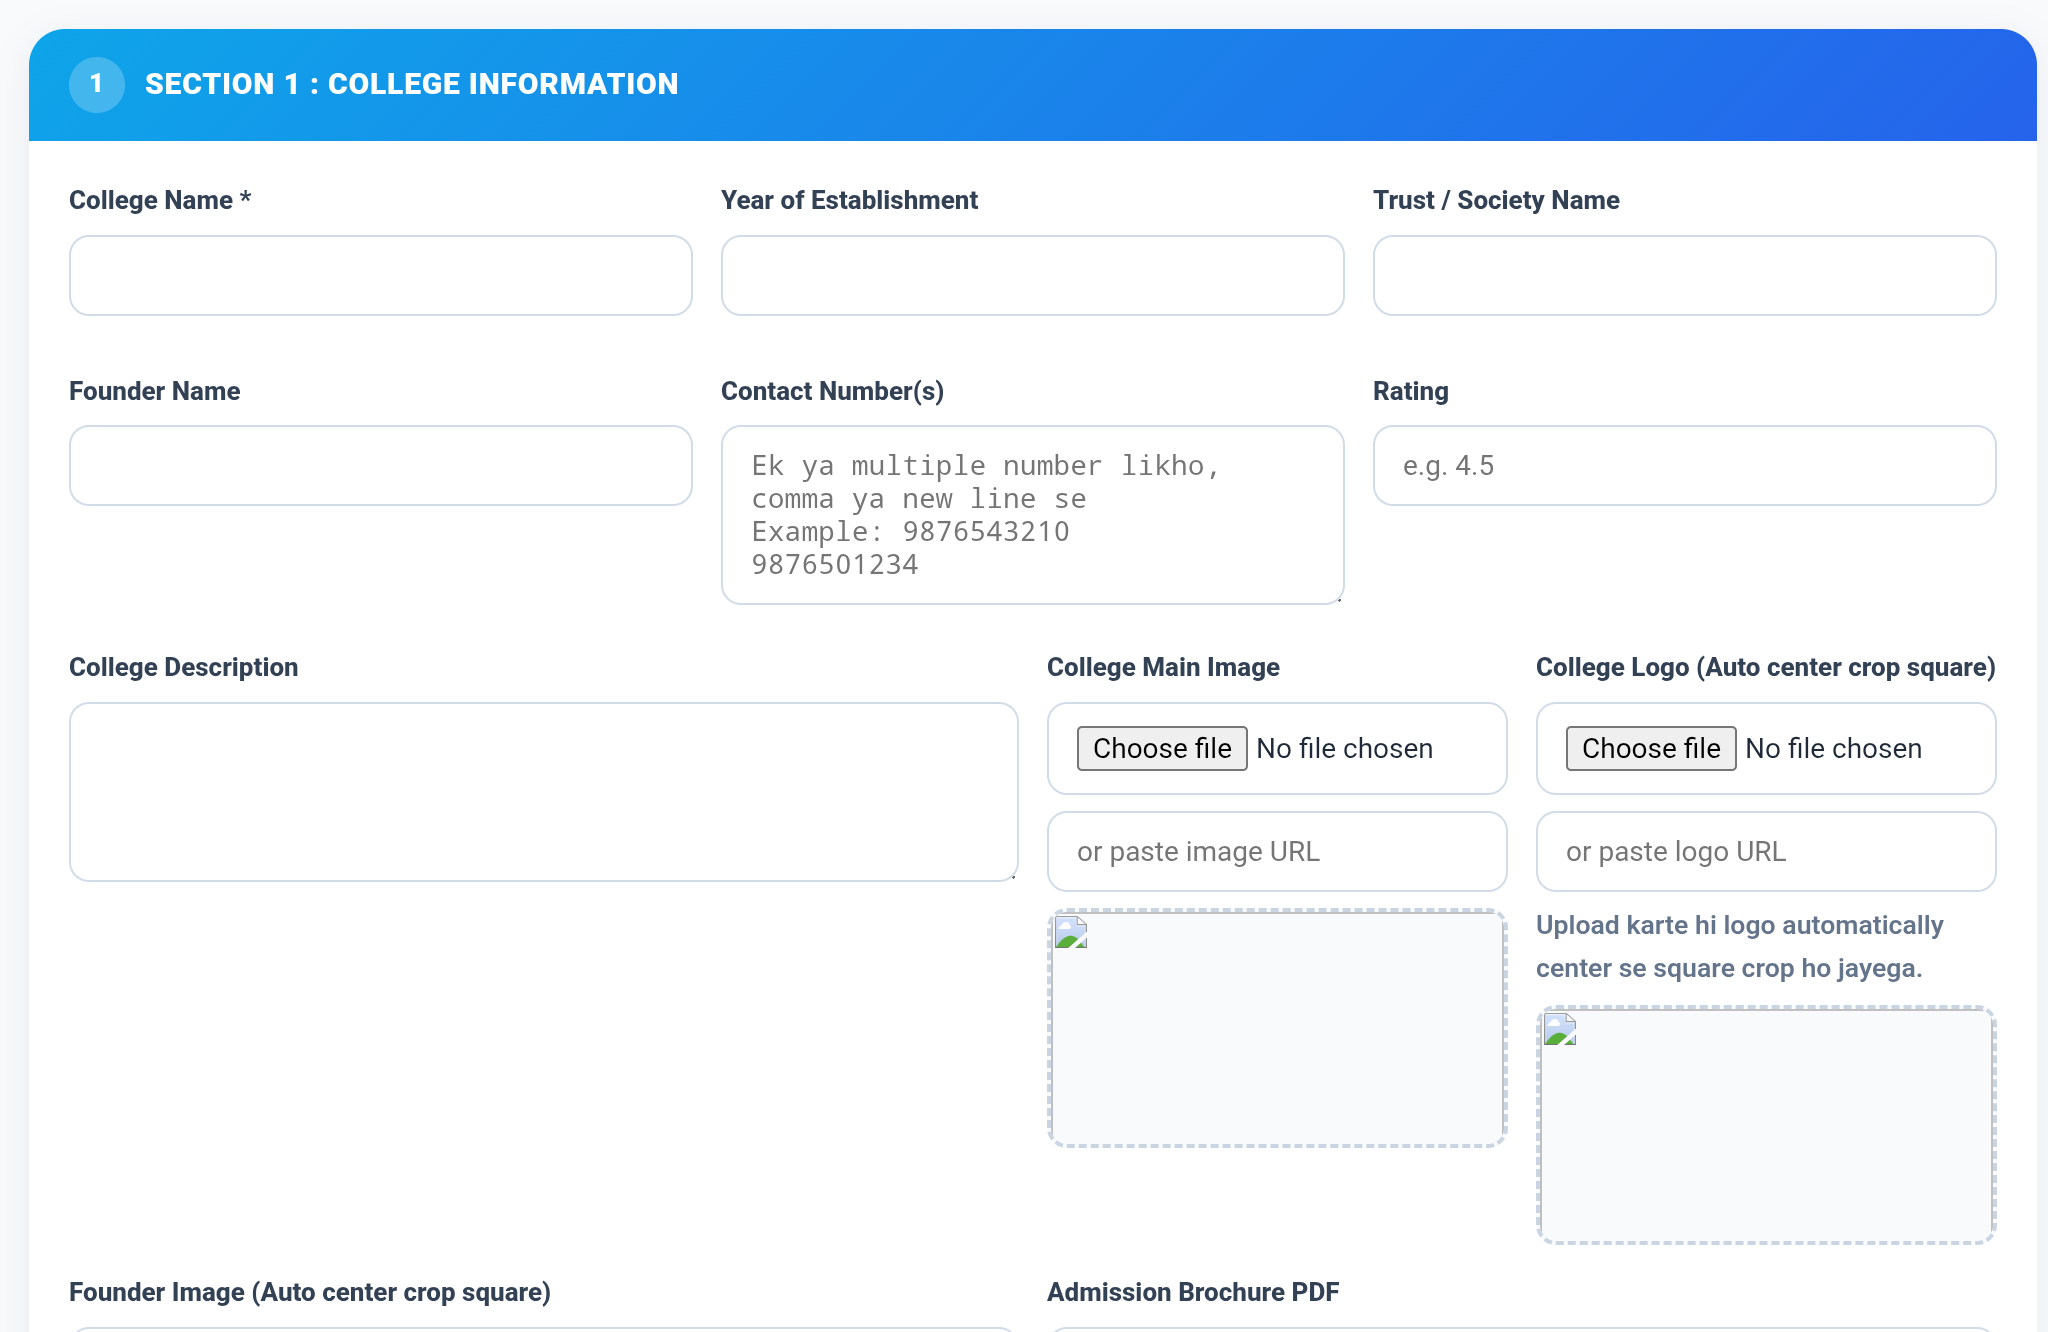Click the College Logo preview box
2048x1332 pixels.
1766,1125
